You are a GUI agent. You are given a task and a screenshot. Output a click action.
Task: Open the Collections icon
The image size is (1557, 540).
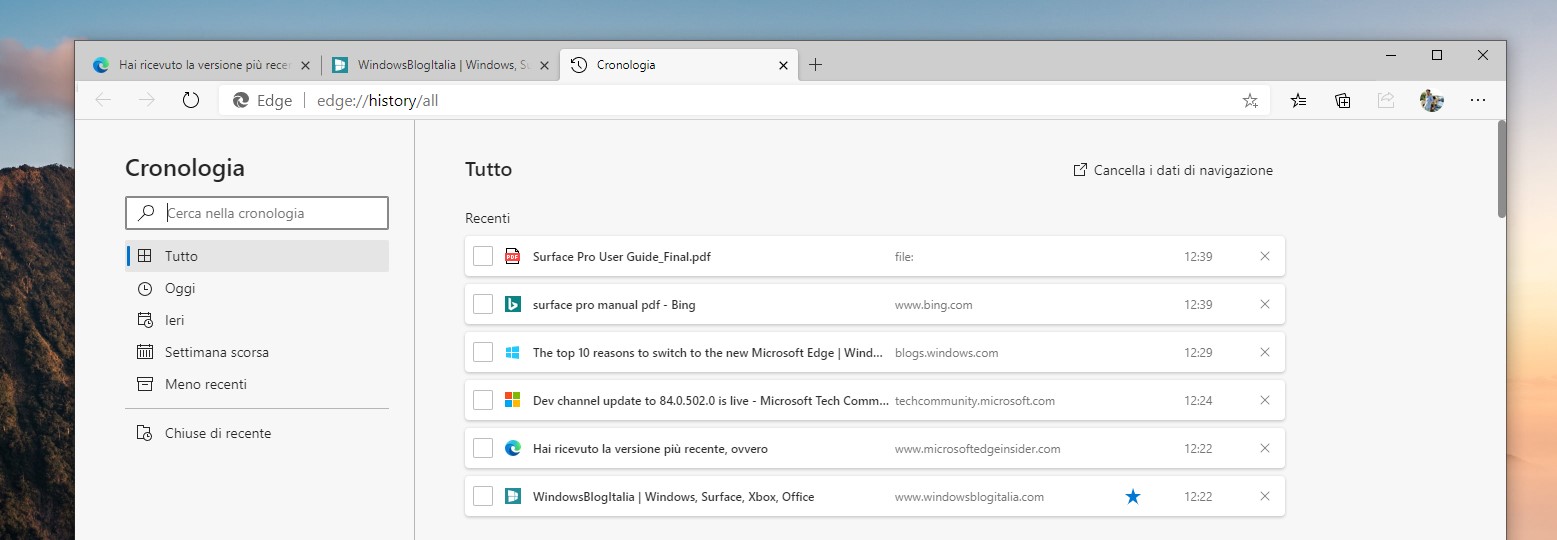pyautogui.click(x=1343, y=100)
